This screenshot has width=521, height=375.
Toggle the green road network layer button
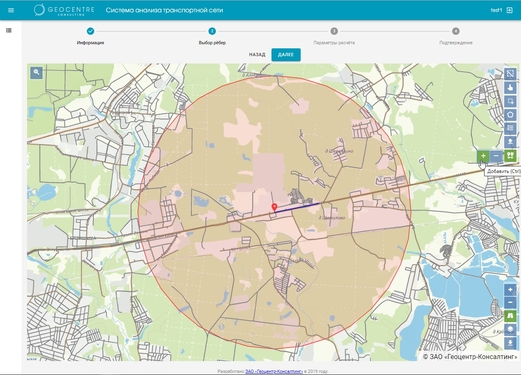[x=510, y=316]
